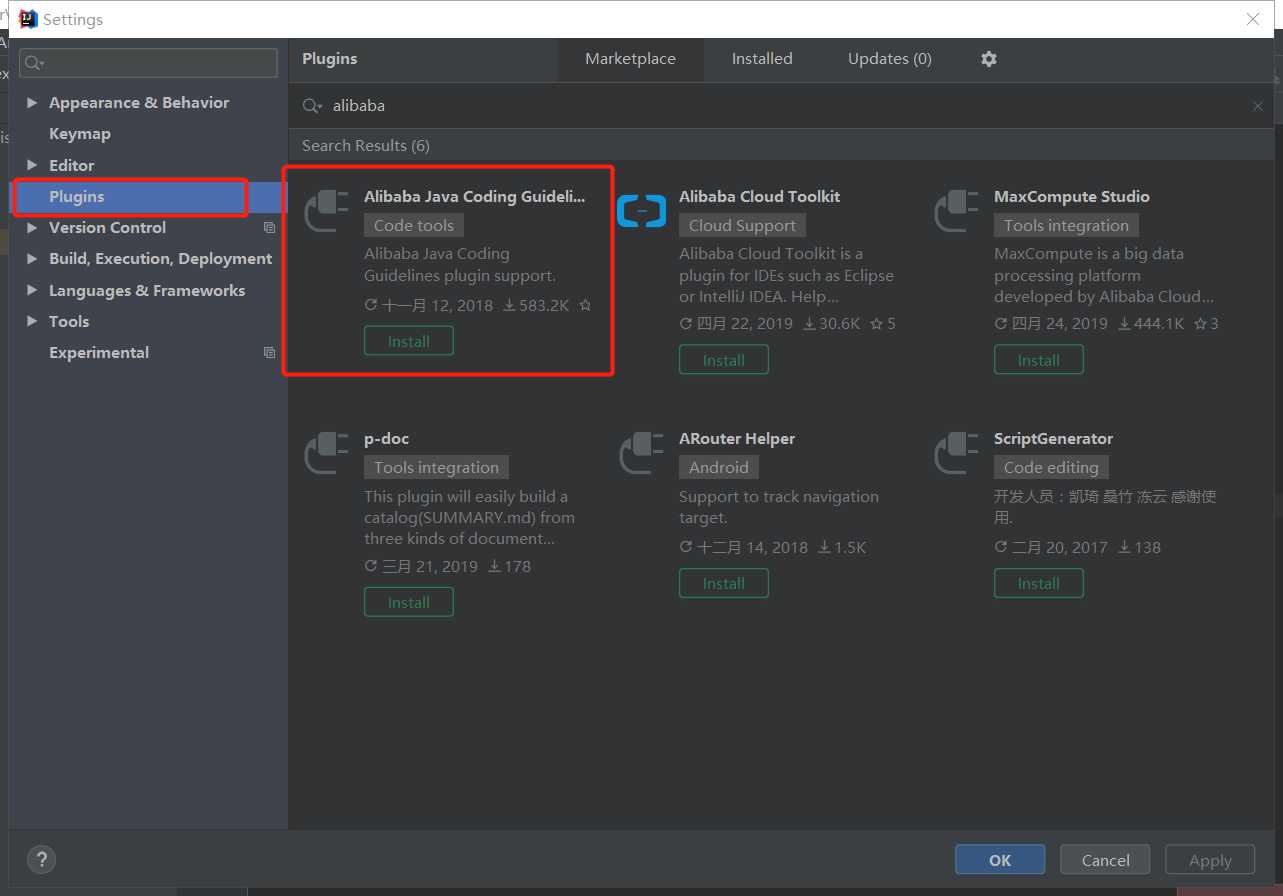Click the Code editing category tag

click(1051, 468)
